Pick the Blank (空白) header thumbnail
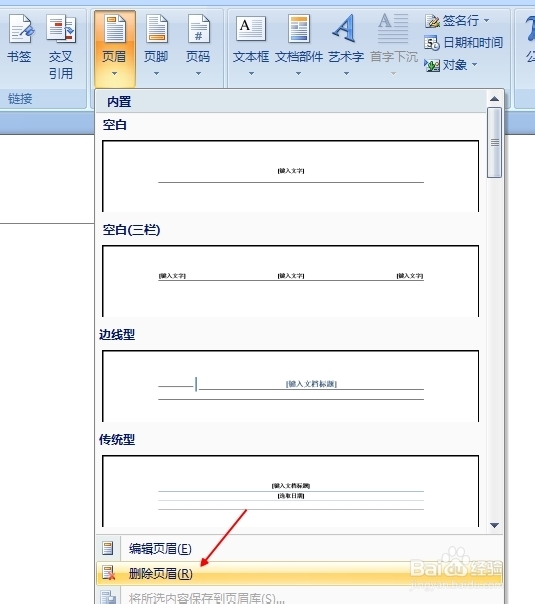 click(291, 176)
